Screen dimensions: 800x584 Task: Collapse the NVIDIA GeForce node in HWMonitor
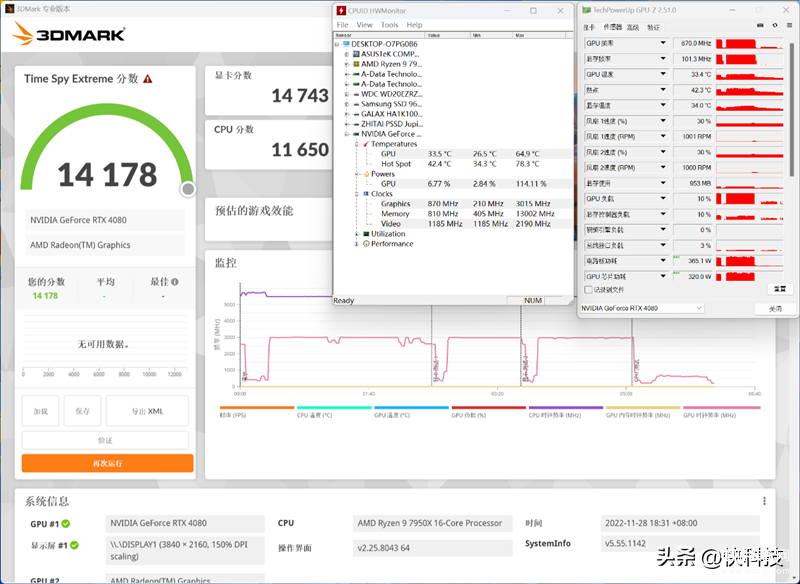[346, 134]
